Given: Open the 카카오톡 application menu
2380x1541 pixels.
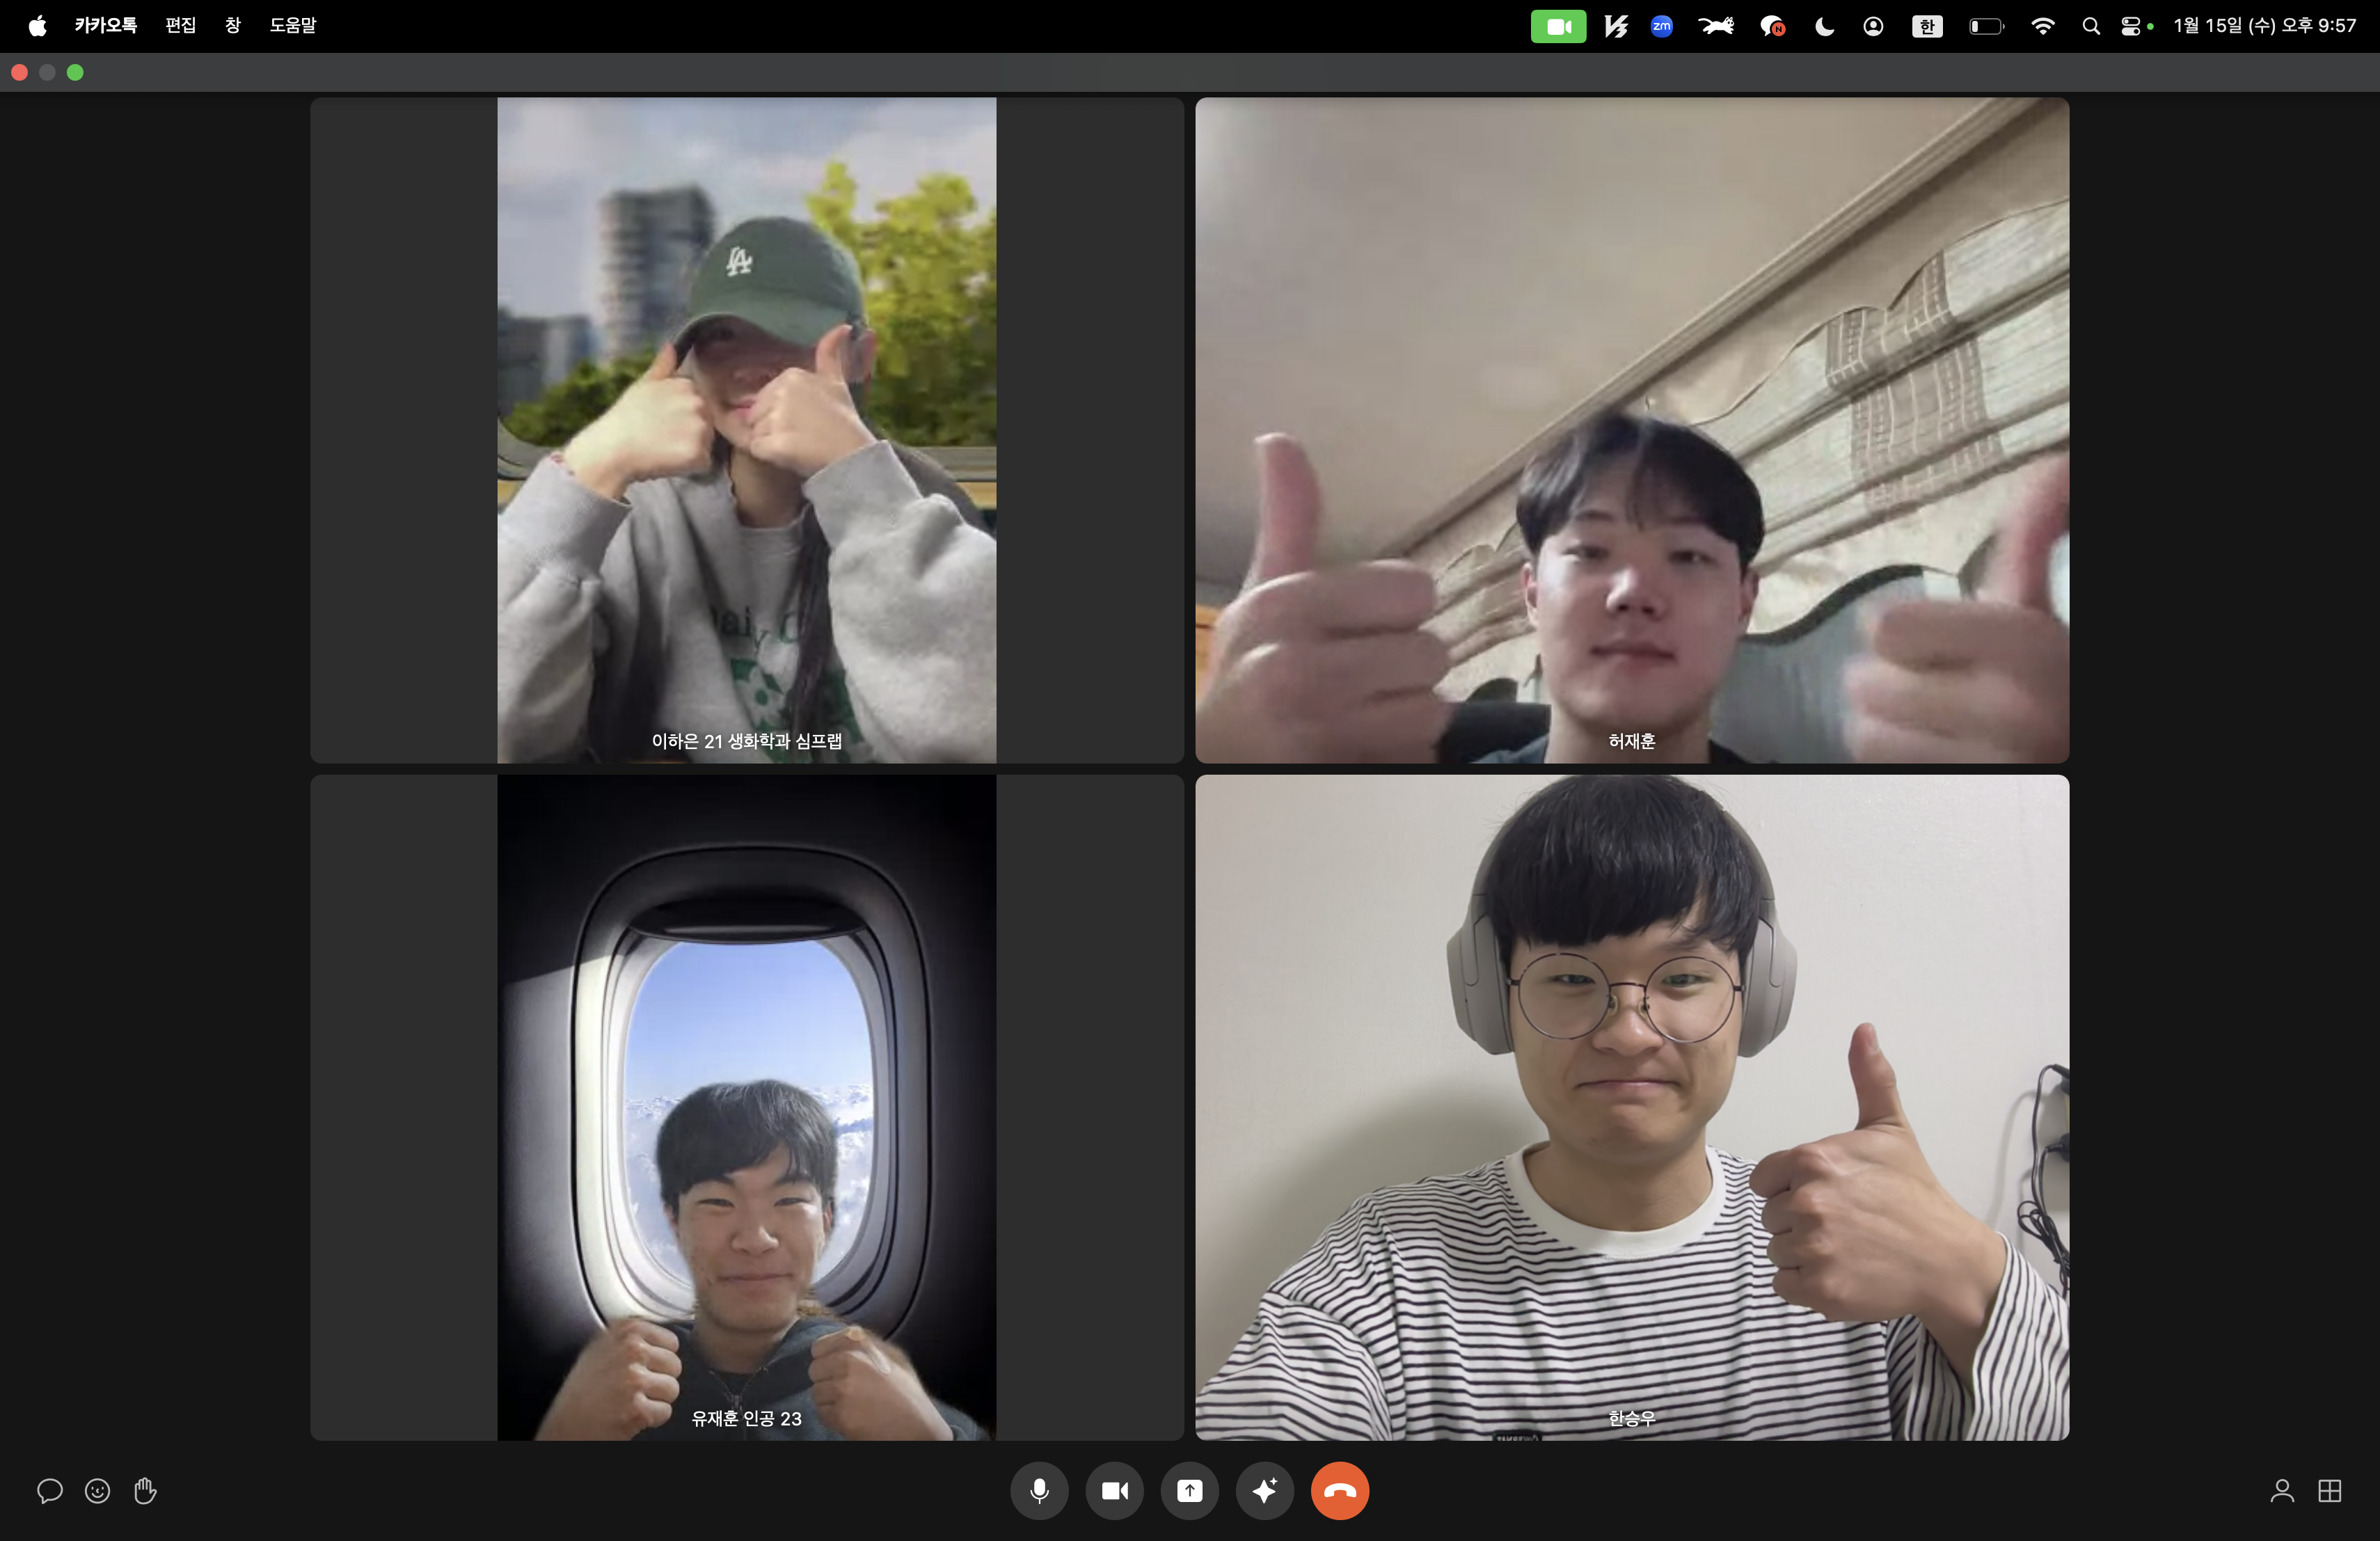Looking at the screenshot, I should pos(105,25).
